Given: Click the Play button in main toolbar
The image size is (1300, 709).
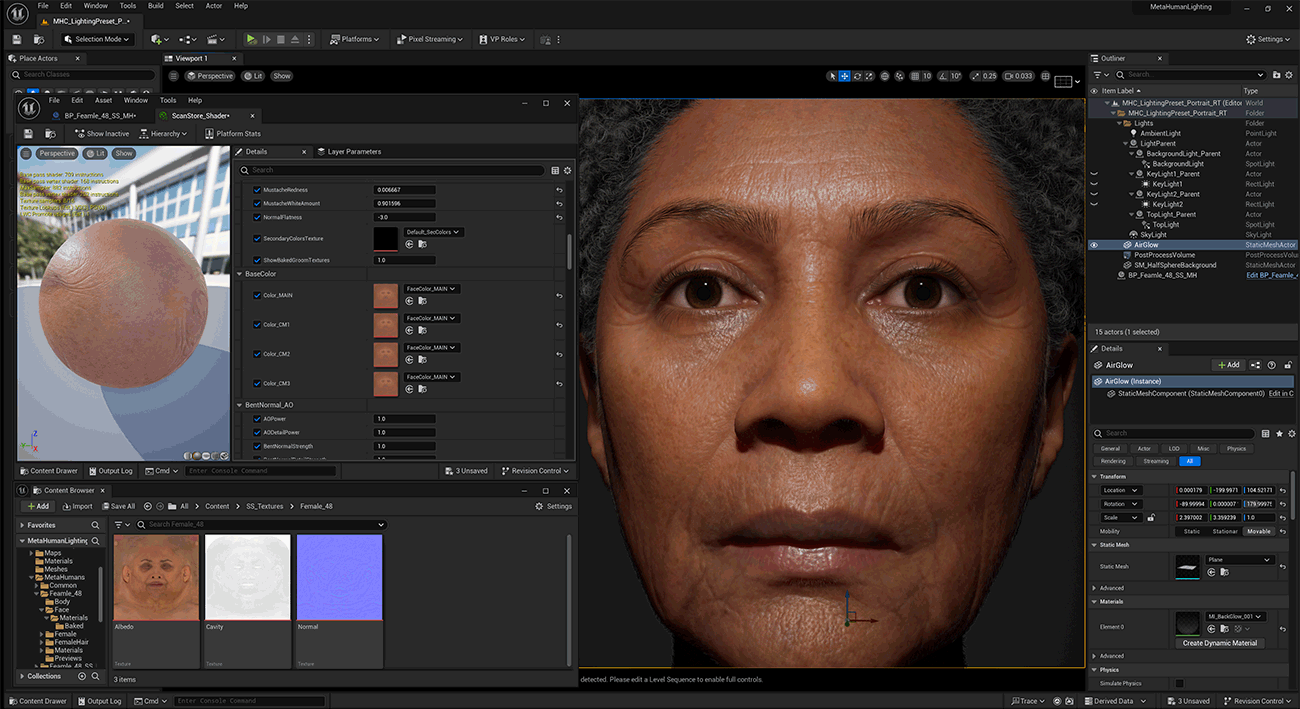Looking at the screenshot, I should point(251,39).
